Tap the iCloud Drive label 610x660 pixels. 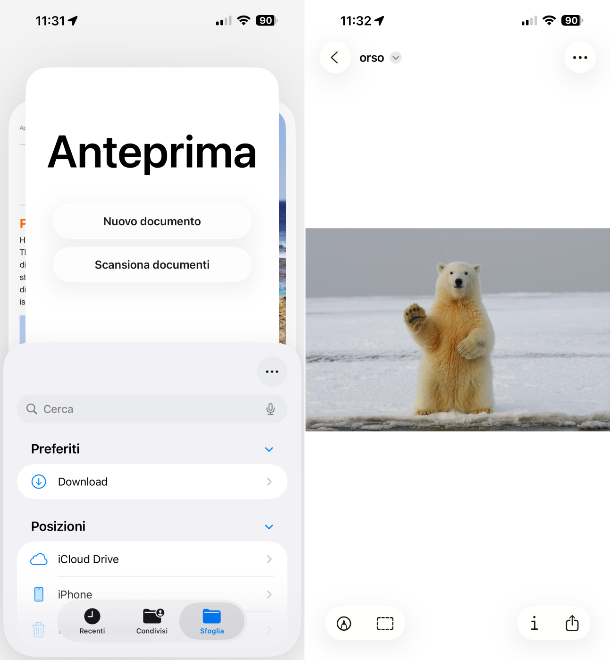88,559
